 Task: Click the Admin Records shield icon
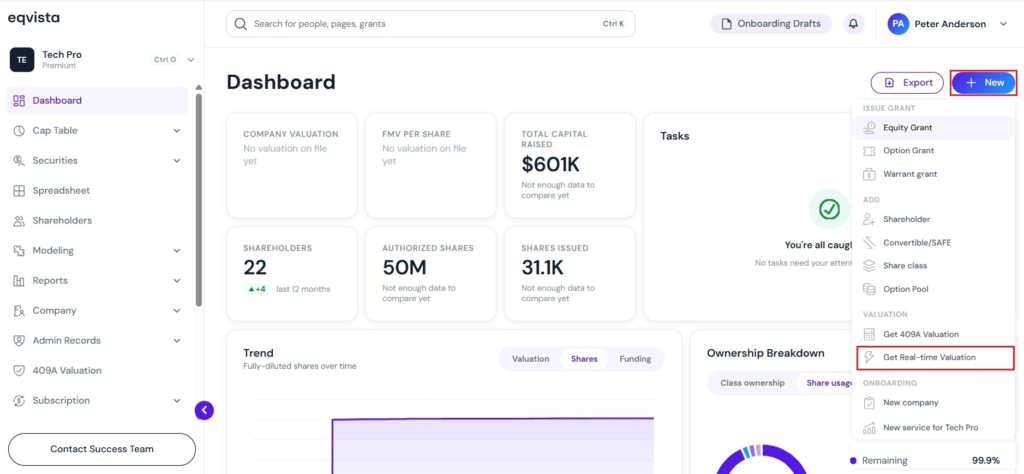coord(19,341)
